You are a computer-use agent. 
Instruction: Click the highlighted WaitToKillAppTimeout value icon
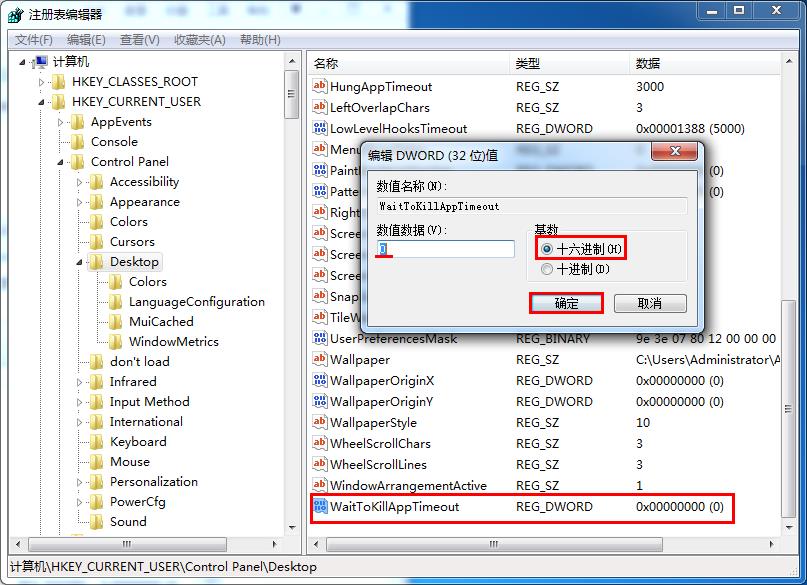[x=321, y=507]
